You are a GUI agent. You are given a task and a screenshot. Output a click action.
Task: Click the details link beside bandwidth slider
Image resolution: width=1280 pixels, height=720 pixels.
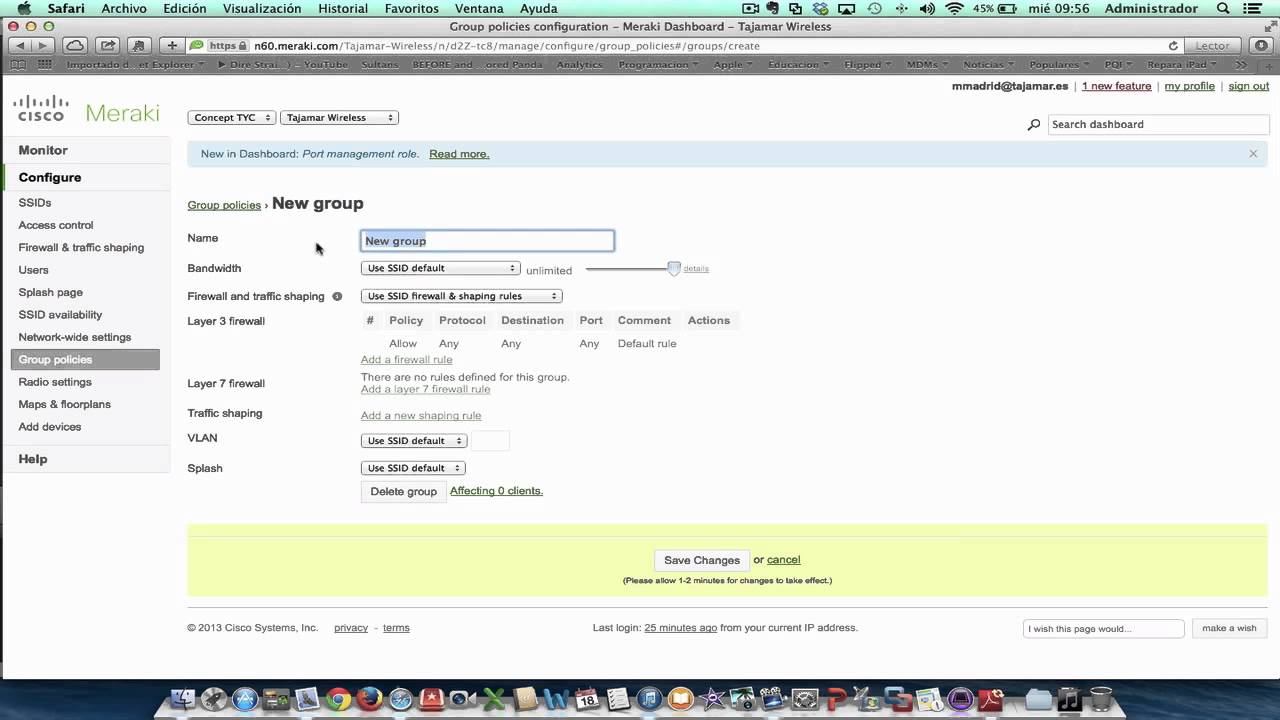point(696,269)
